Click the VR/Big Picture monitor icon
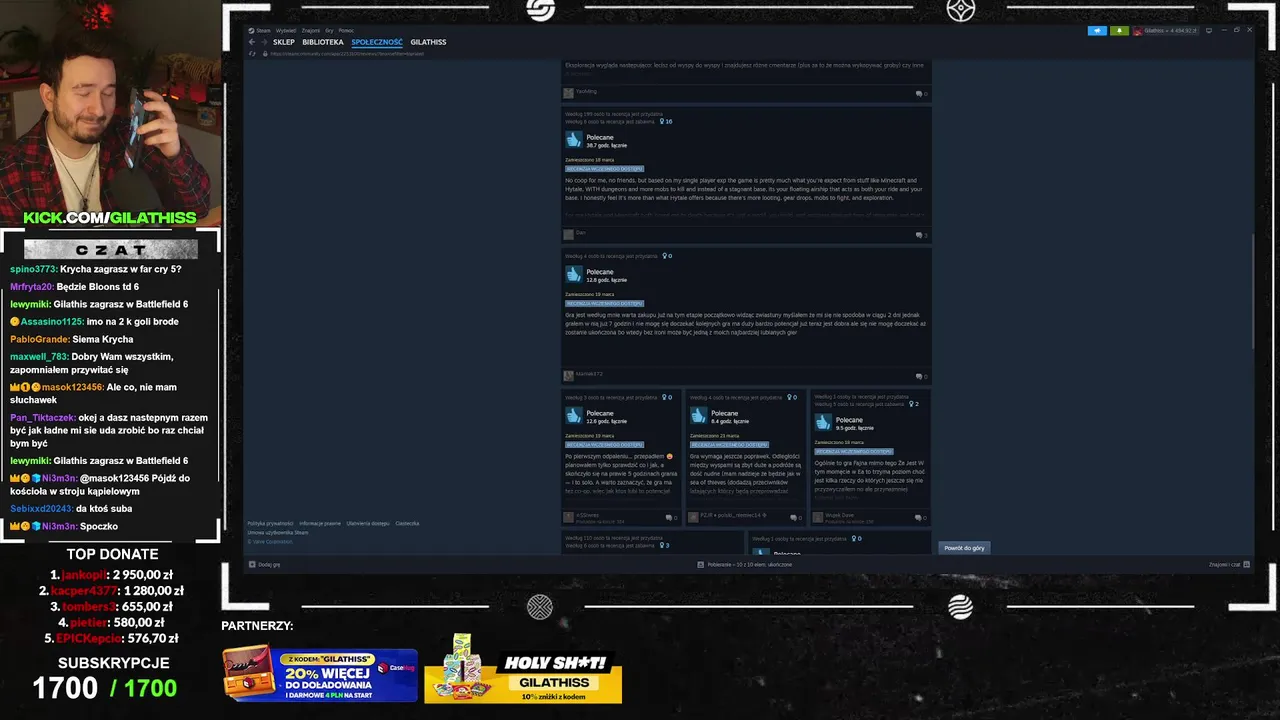This screenshot has height=720, width=1280. coord(1209,31)
